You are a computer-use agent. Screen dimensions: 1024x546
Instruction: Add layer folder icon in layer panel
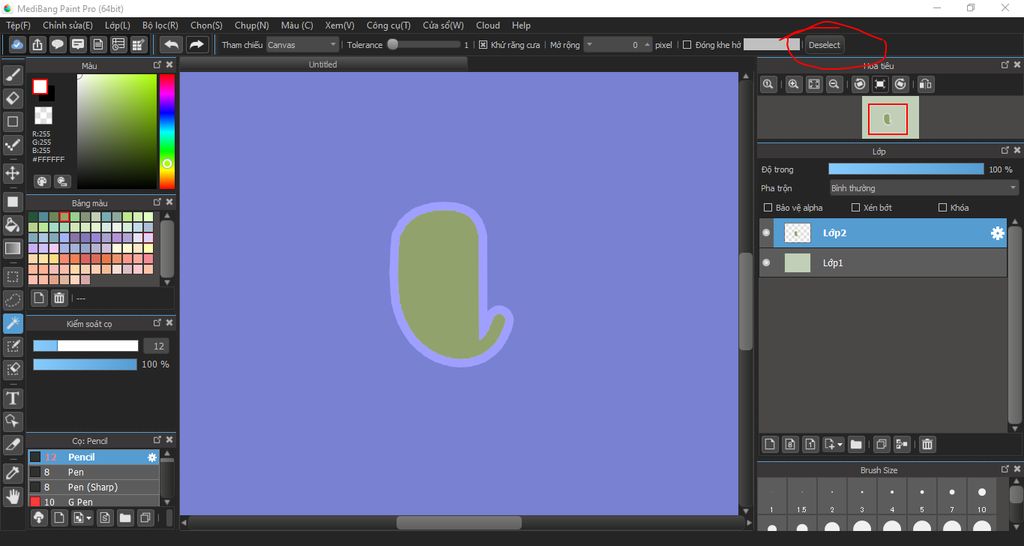coord(856,445)
